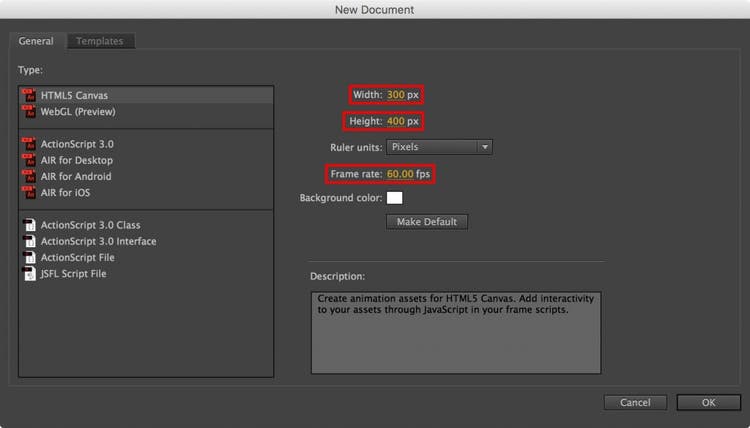The width and height of the screenshot is (750, 428).
Task: Select ActionScript 3.0 Interface in the list
Action: (98, 241)
